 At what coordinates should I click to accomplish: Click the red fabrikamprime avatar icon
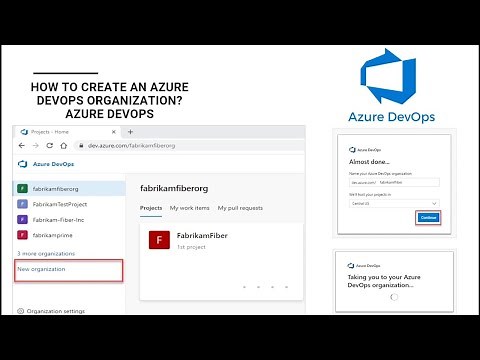(x=22, y=235)
